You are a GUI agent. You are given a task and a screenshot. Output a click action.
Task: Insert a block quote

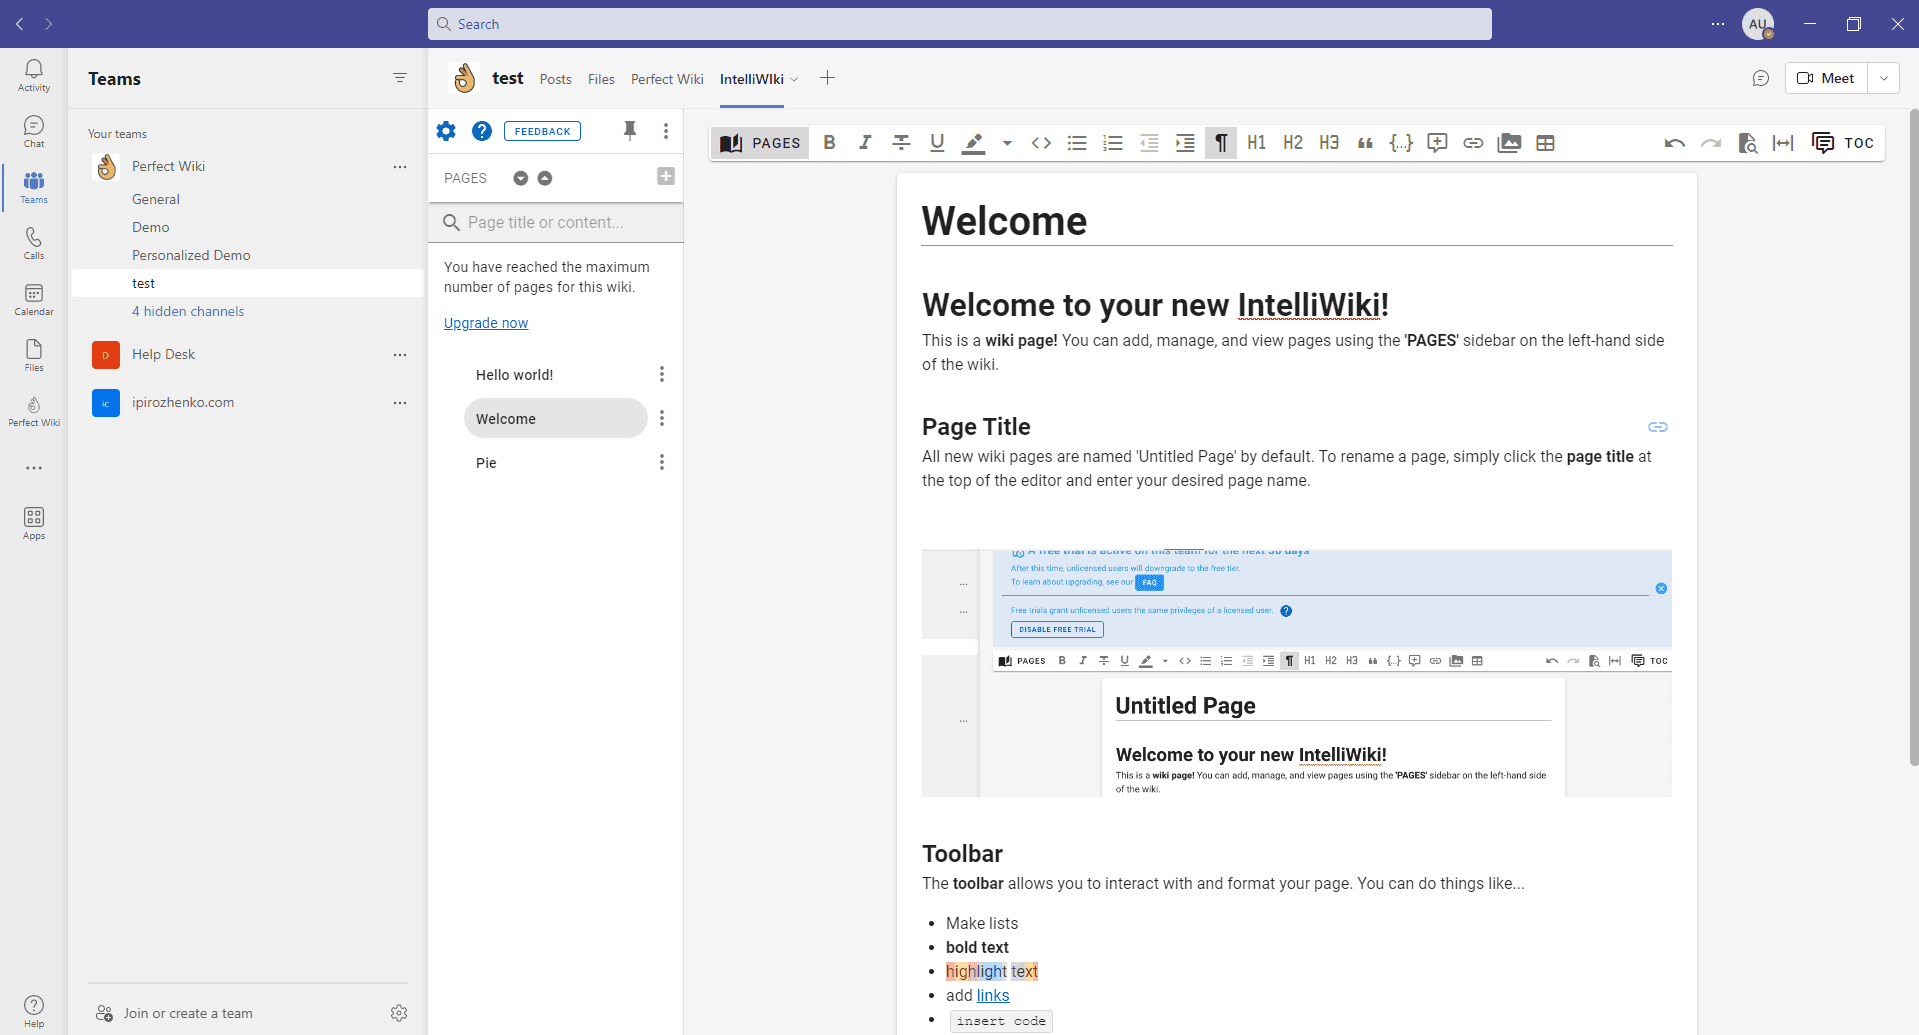pyautogui.click(x=1365, y=143)
